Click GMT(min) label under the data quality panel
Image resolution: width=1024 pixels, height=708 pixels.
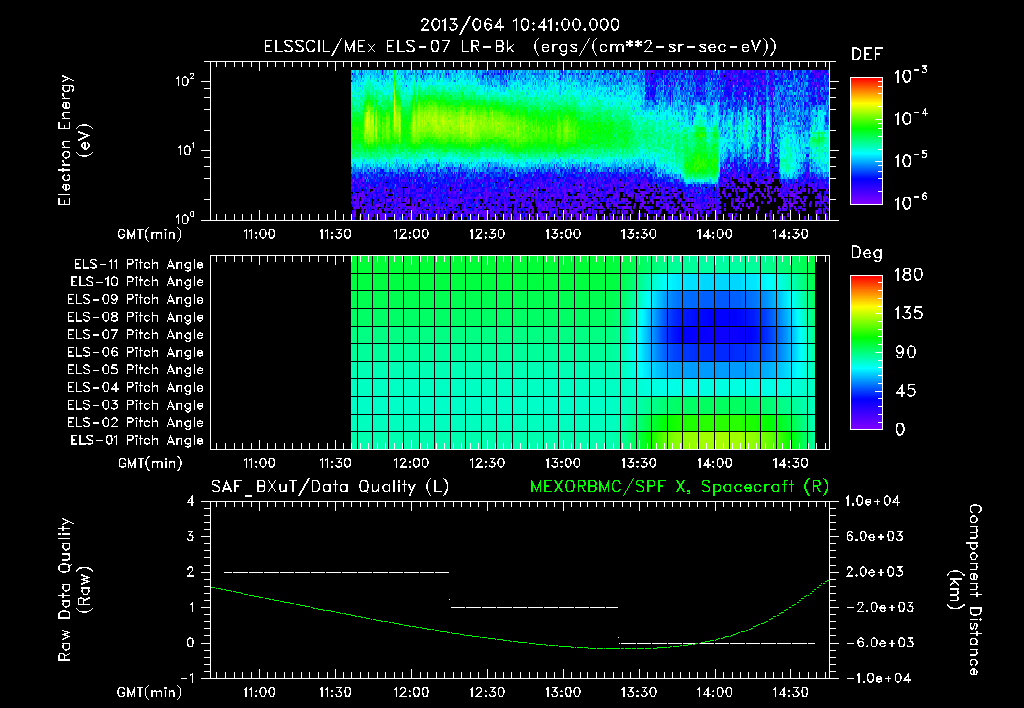coord(150,692)
